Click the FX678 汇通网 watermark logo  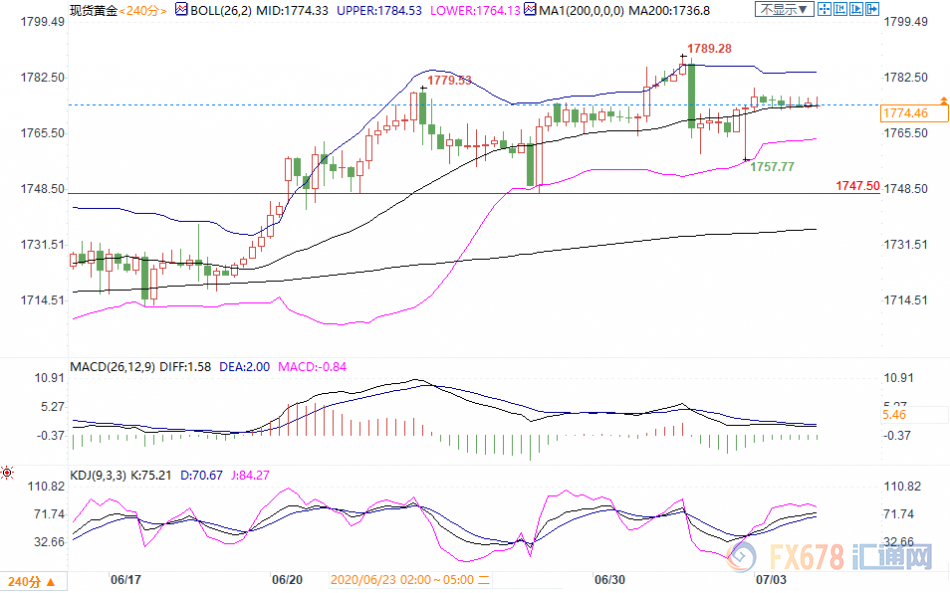(859, 556)
